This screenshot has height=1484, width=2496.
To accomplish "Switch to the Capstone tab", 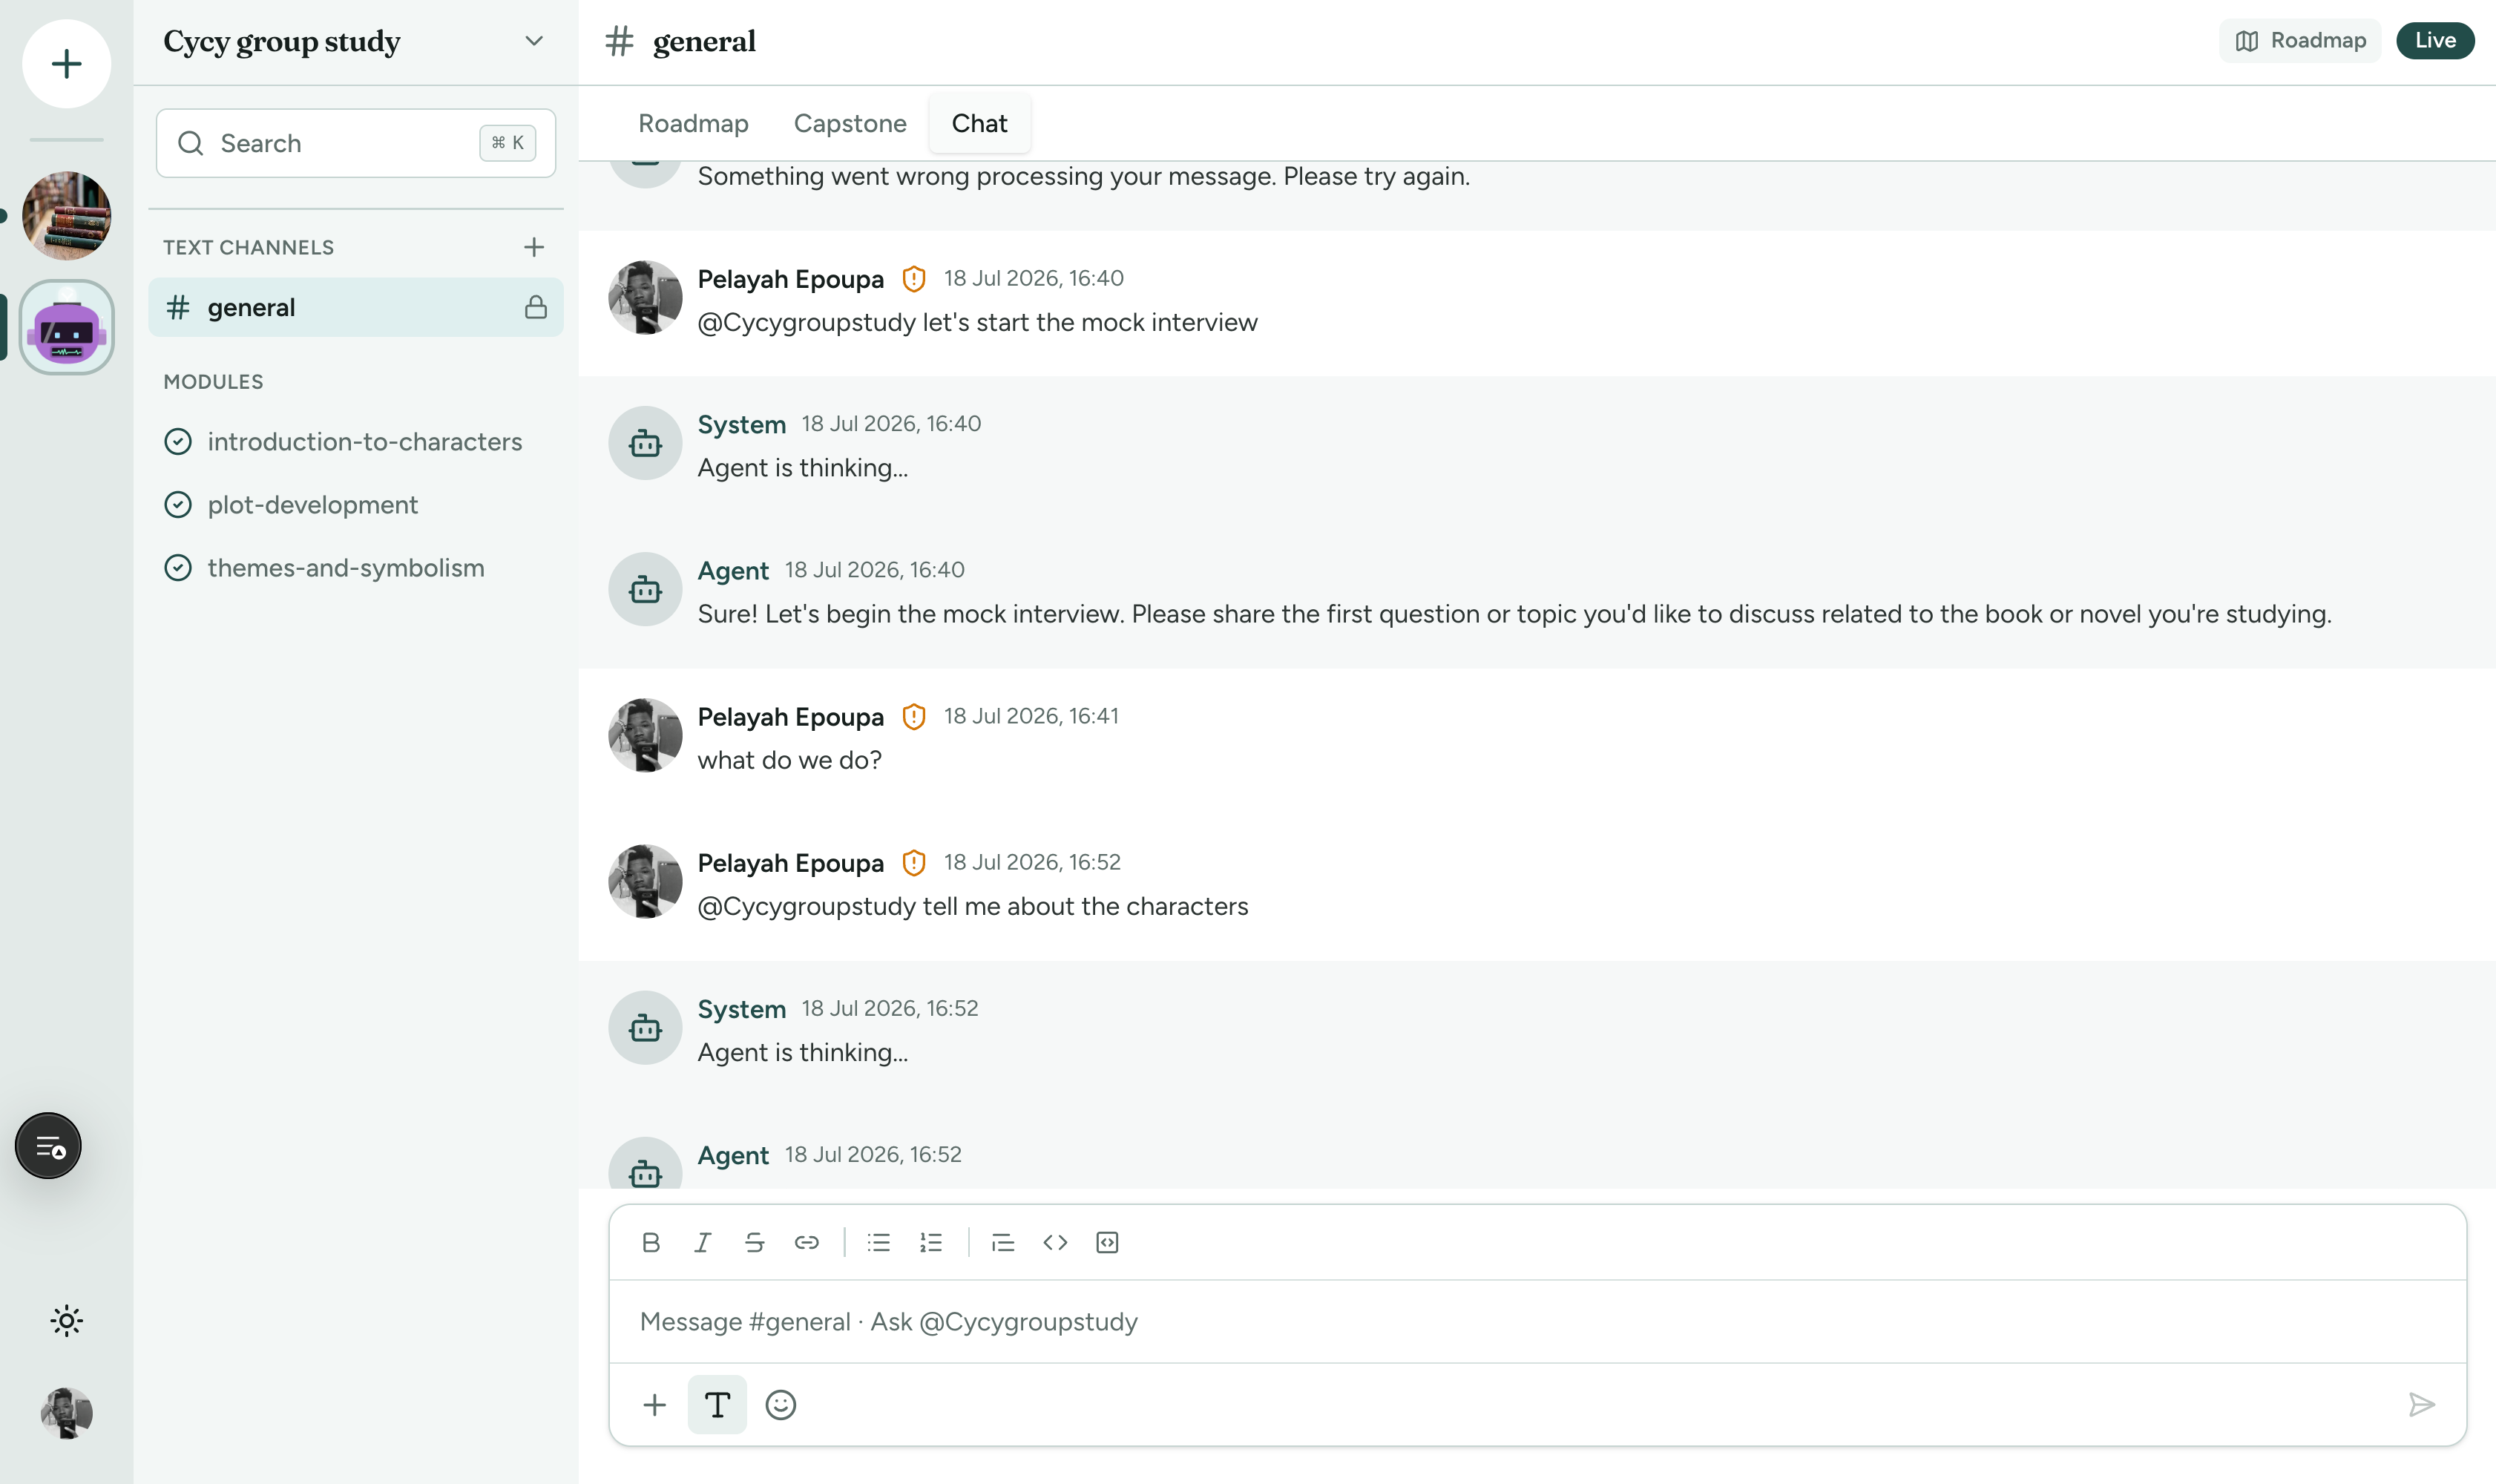I will click(x=850, y=123).
